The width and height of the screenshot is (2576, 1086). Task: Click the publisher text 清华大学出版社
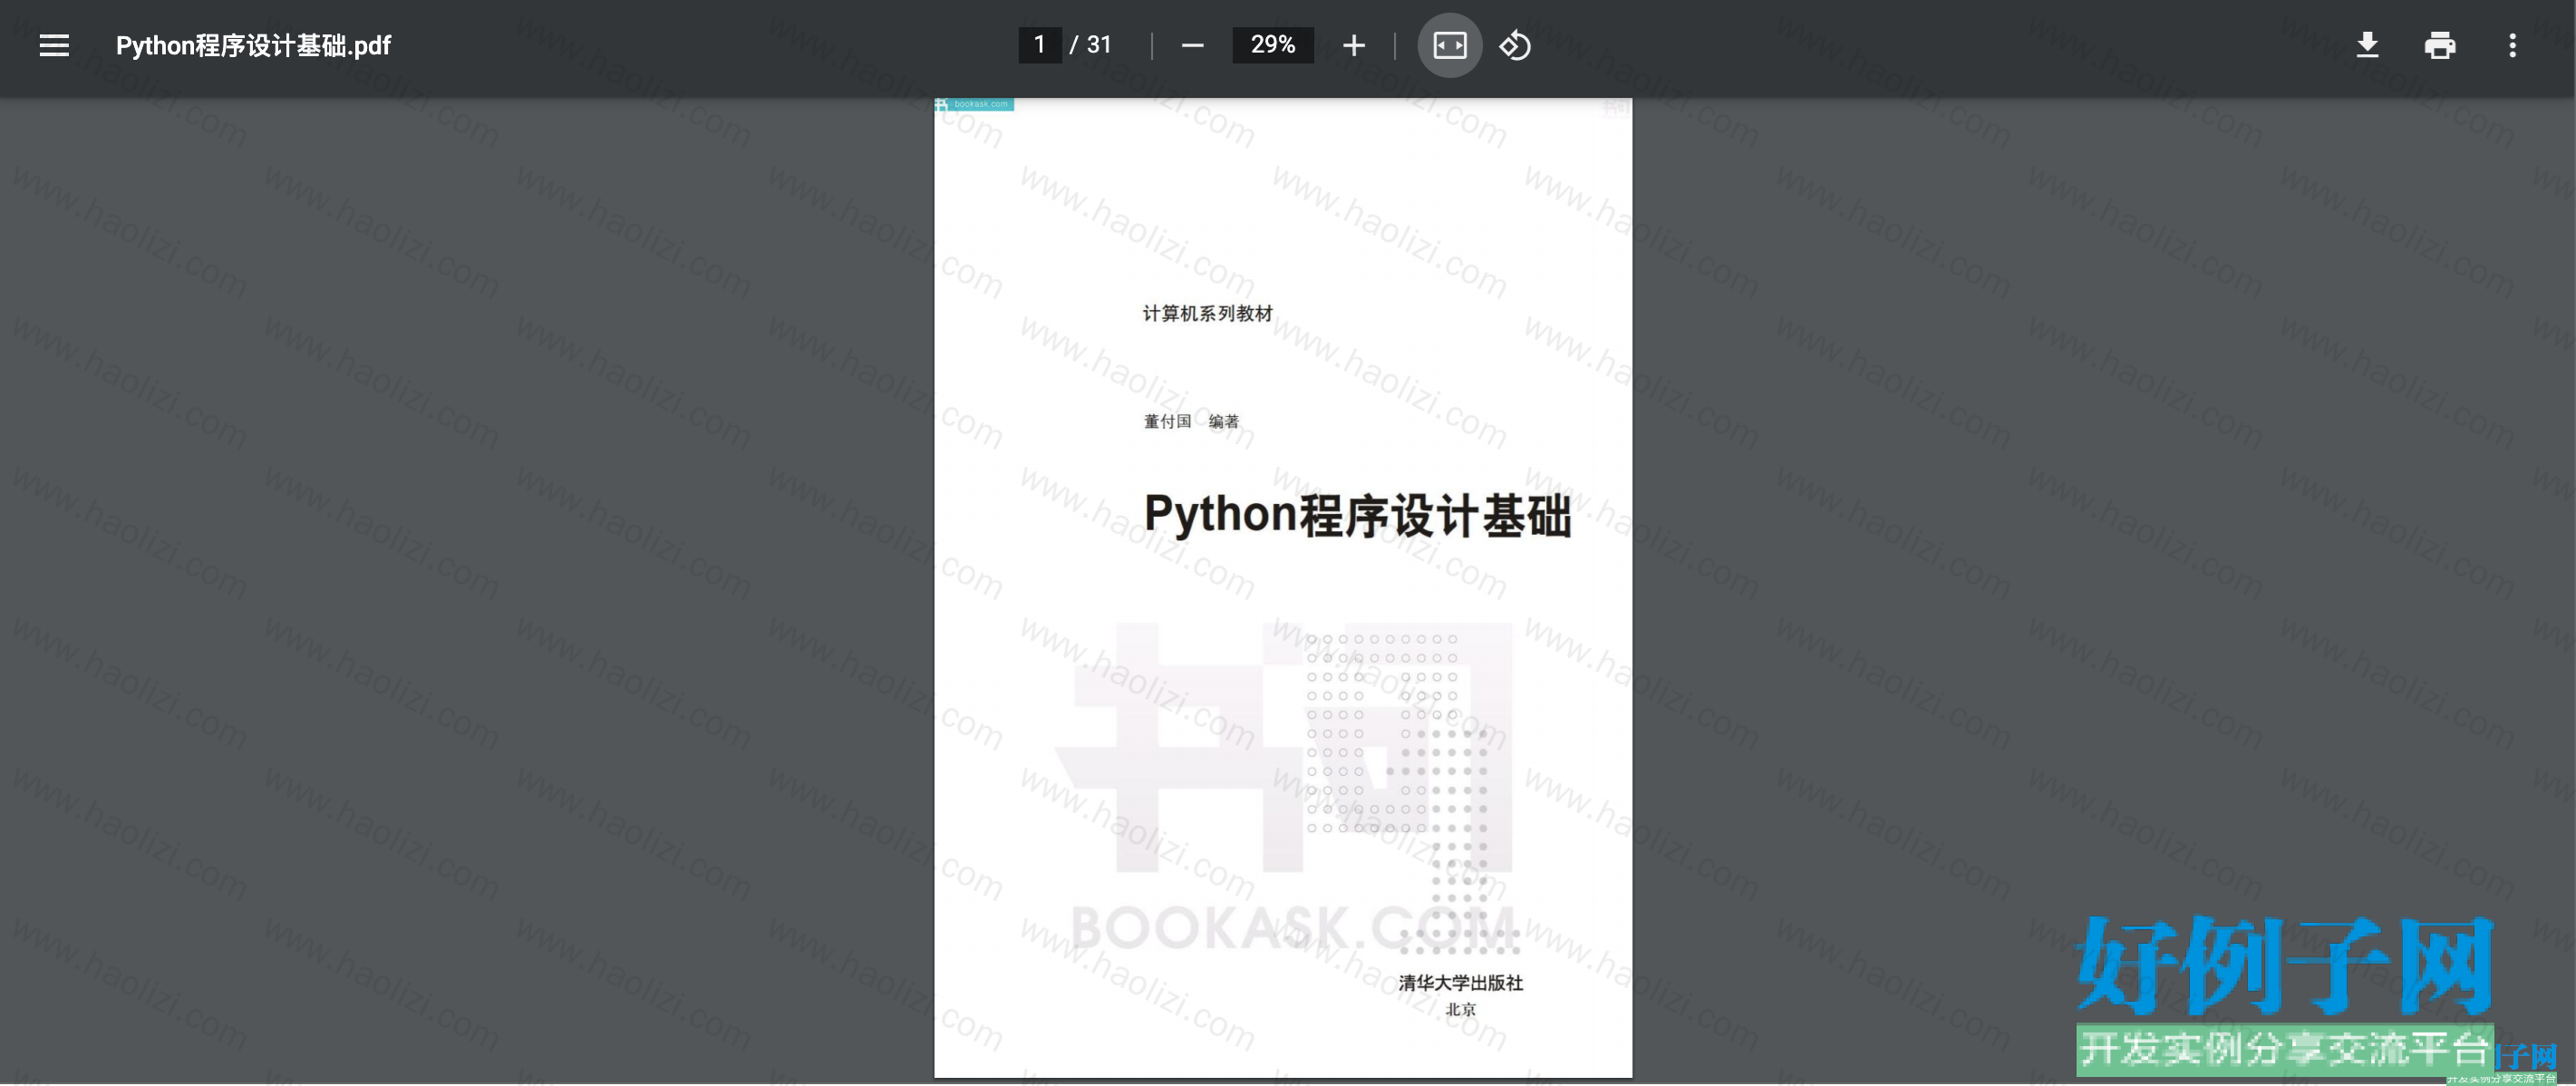[x=1460, y=982]
